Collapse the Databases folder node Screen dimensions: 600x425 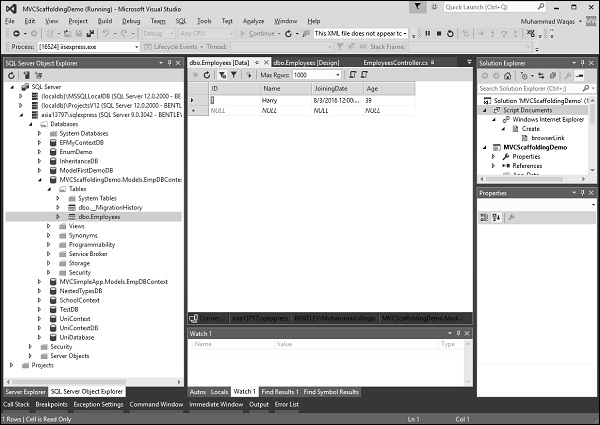click(x=27, y=124)
